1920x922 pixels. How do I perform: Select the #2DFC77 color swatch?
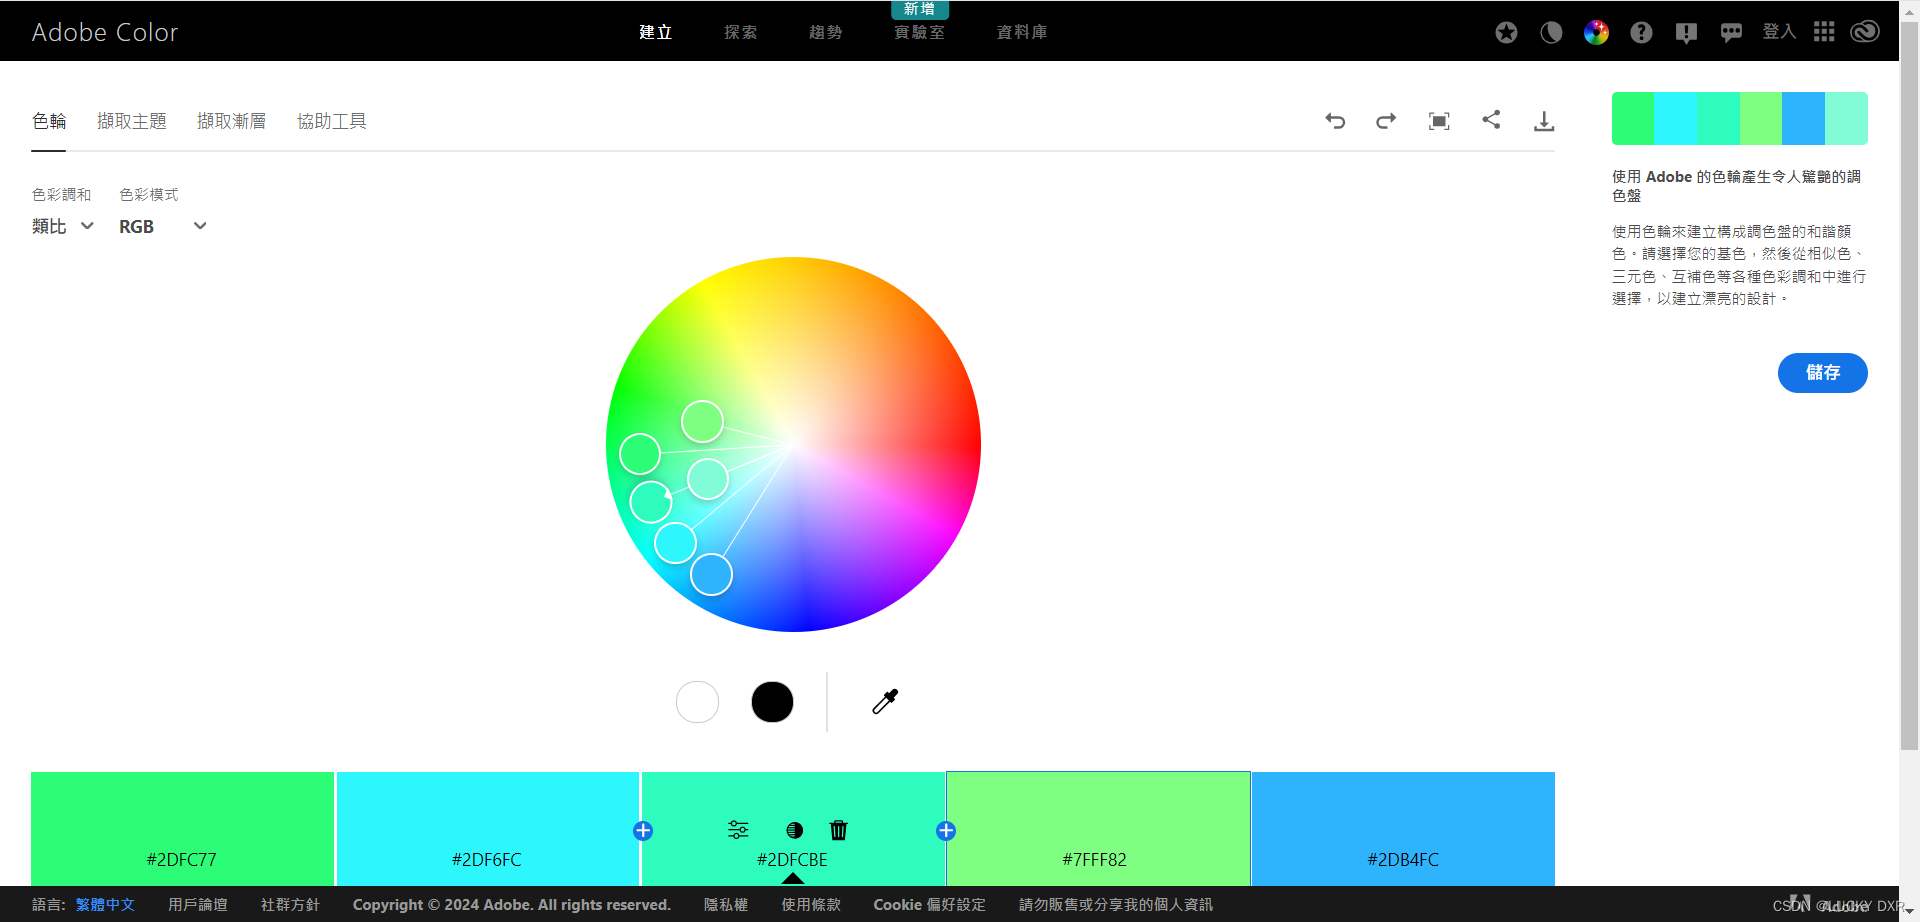point(182,829)
